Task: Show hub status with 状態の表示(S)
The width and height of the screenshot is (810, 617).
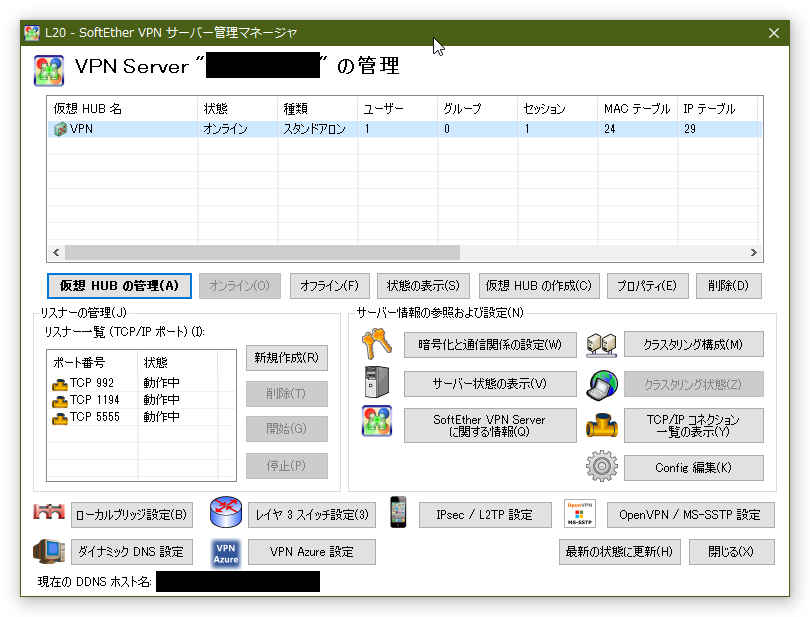Action: click(423, 286)
